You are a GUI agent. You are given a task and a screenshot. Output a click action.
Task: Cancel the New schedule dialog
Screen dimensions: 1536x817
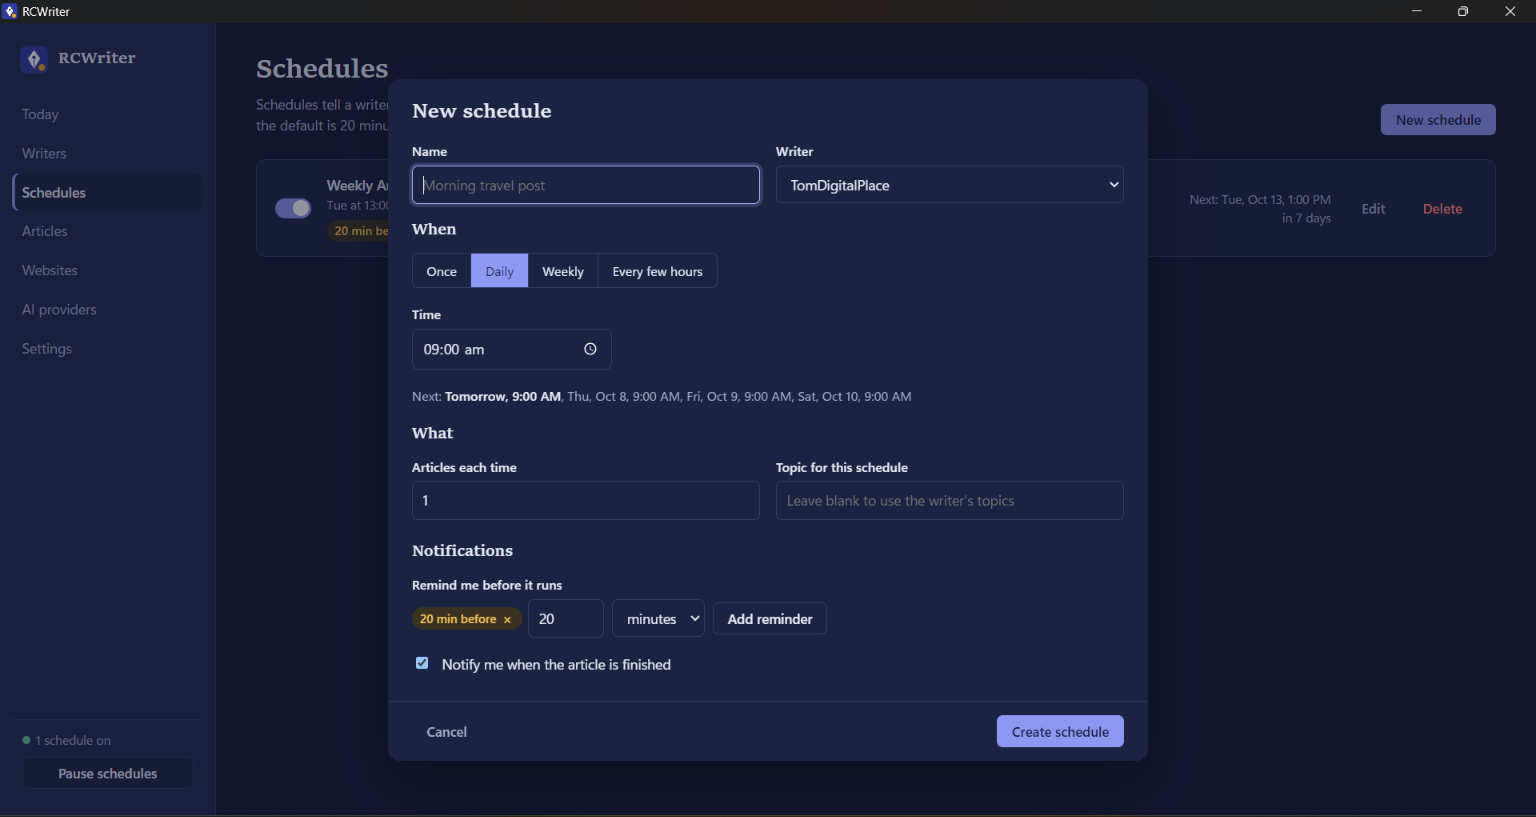click(x=447, y=732)
